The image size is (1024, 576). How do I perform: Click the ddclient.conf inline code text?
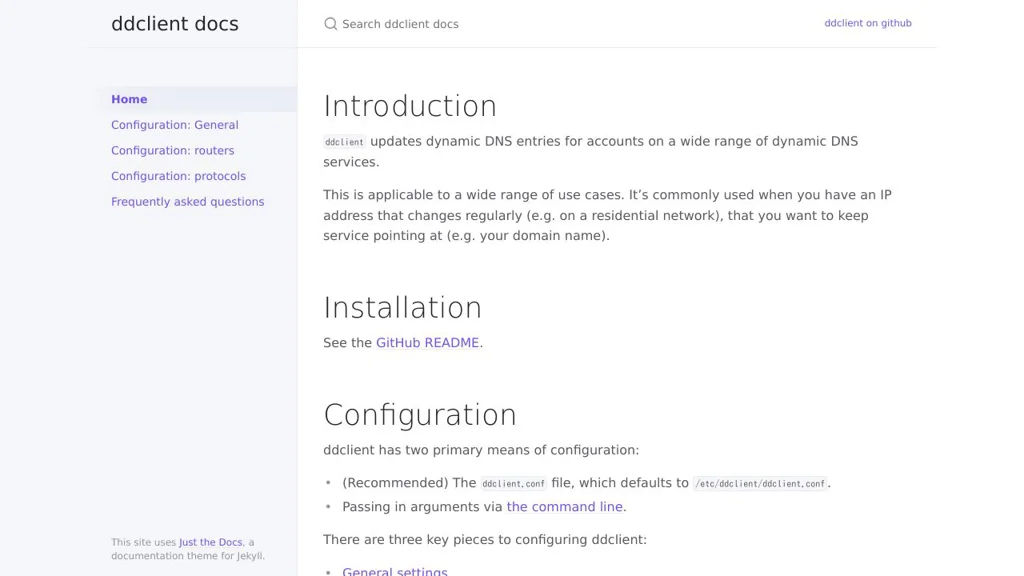514,484
